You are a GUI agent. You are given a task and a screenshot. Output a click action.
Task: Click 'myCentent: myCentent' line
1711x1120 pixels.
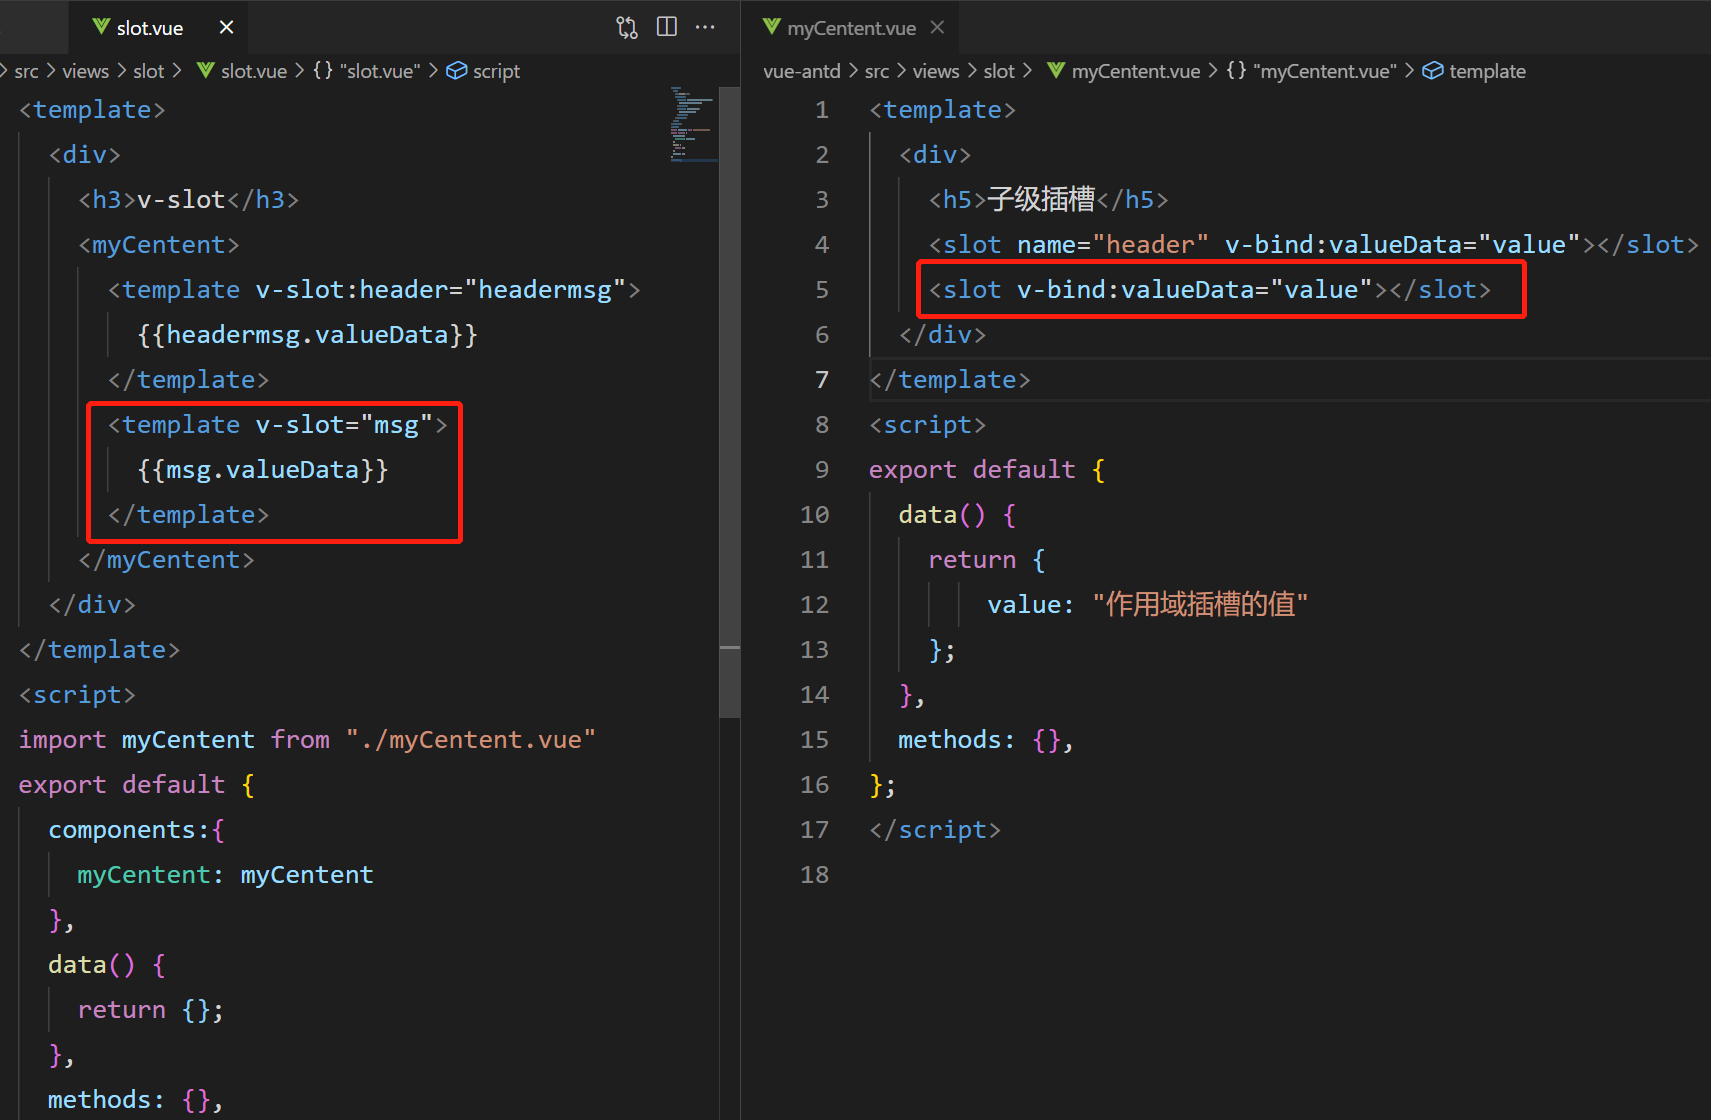coord(225,875)
